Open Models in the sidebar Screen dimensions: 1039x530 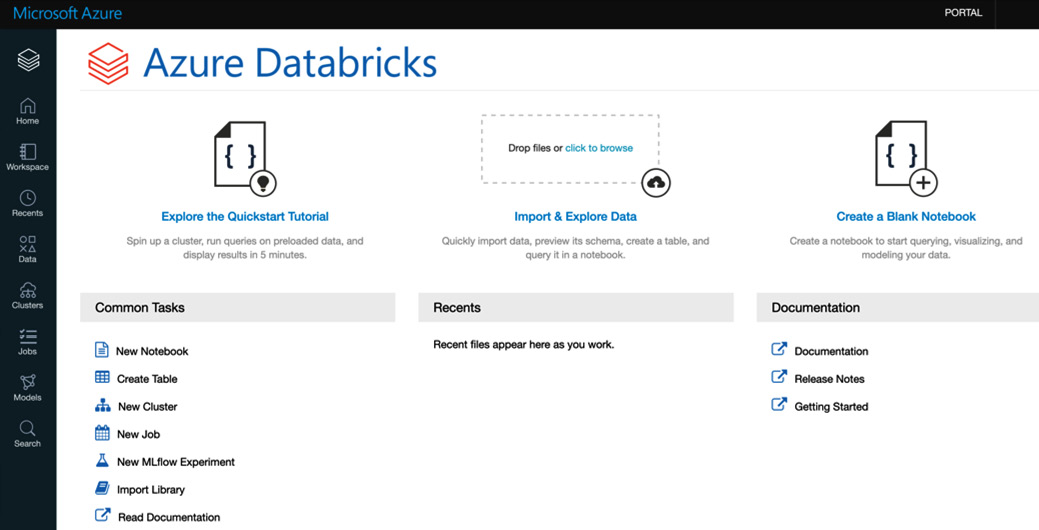pos(28,388)
